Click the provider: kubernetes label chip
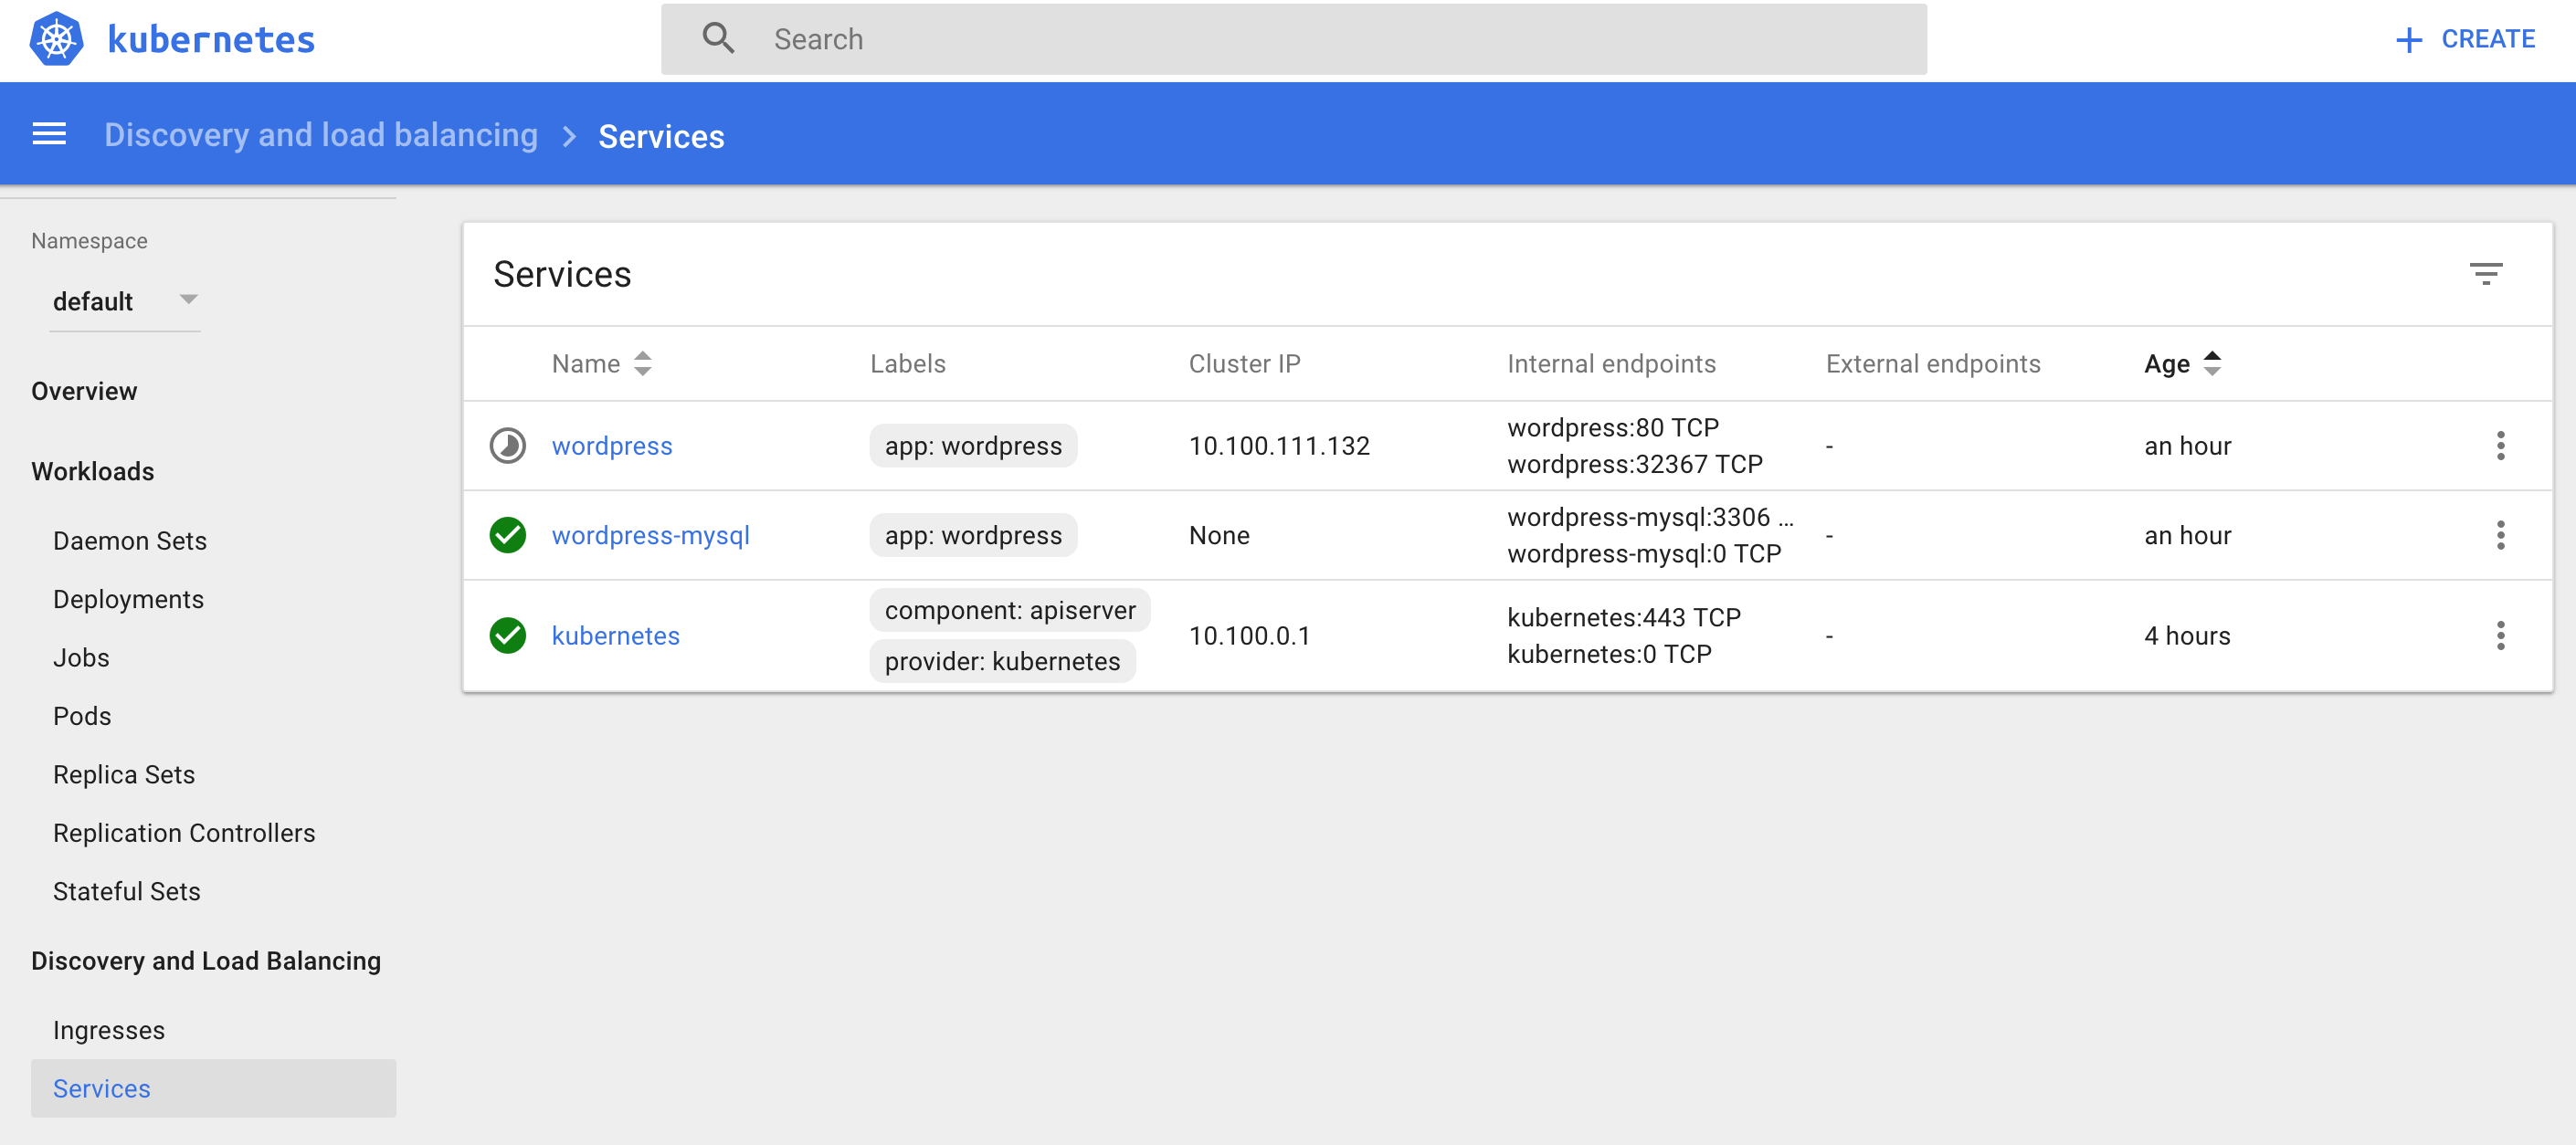Screen dimensions: 2576x1145 coord(1002,661)
